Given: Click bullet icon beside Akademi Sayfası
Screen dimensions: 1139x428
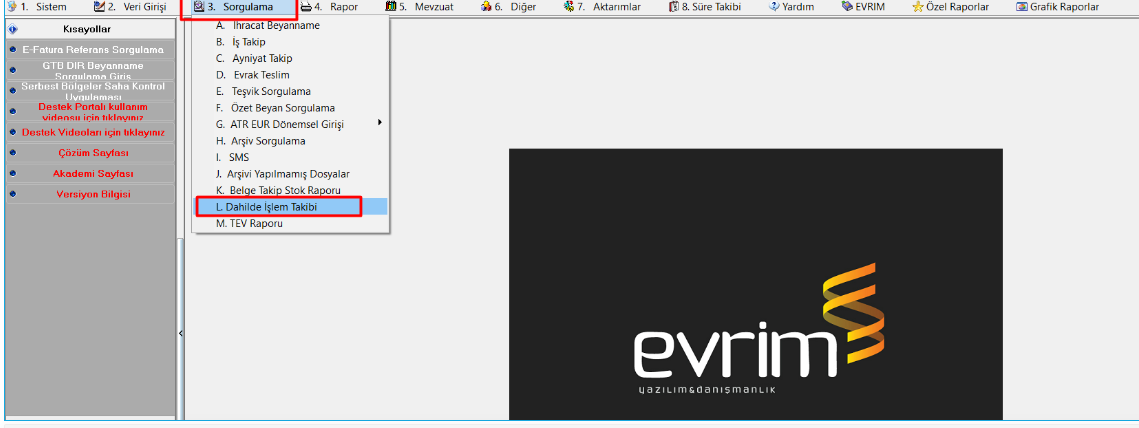Looking at the screenshot, I should click(14, 174).
